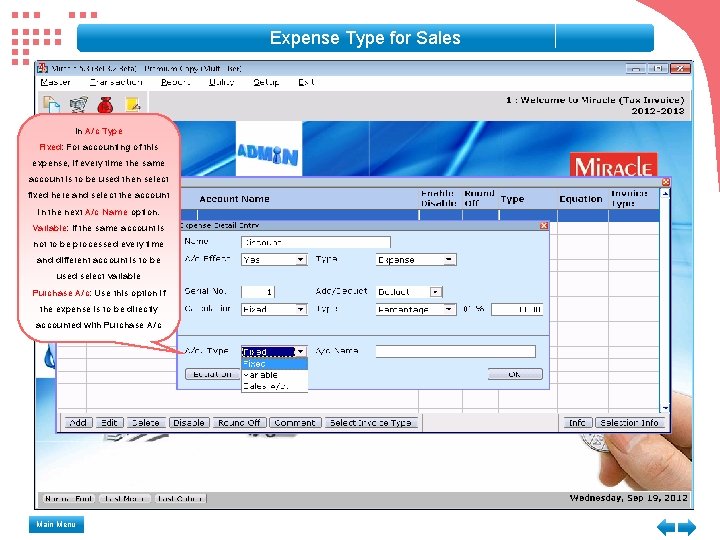This screenshot has width=720, height=540.
Task: Click the yellow note toolbar icon
Action: coord(133,104)
